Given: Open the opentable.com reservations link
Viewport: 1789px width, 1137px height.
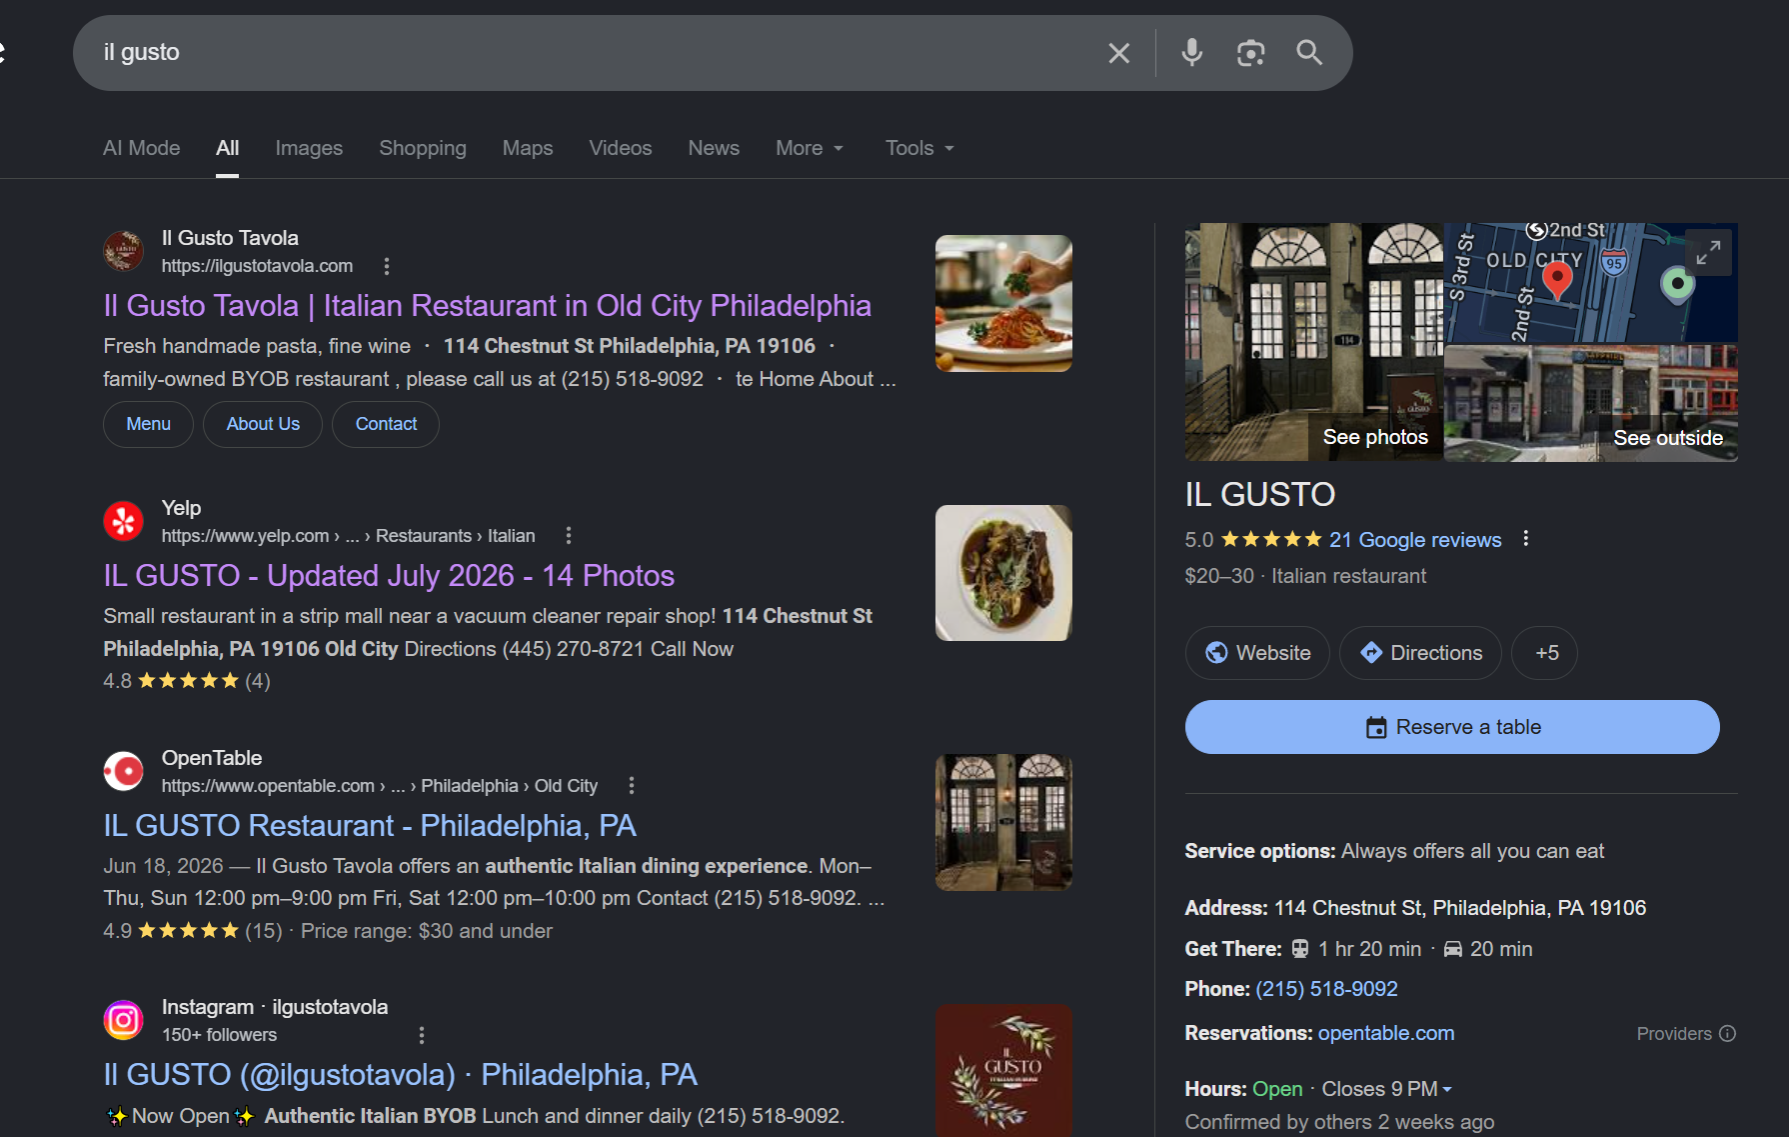Looking at the screenshot, I should point(1386,1033).
